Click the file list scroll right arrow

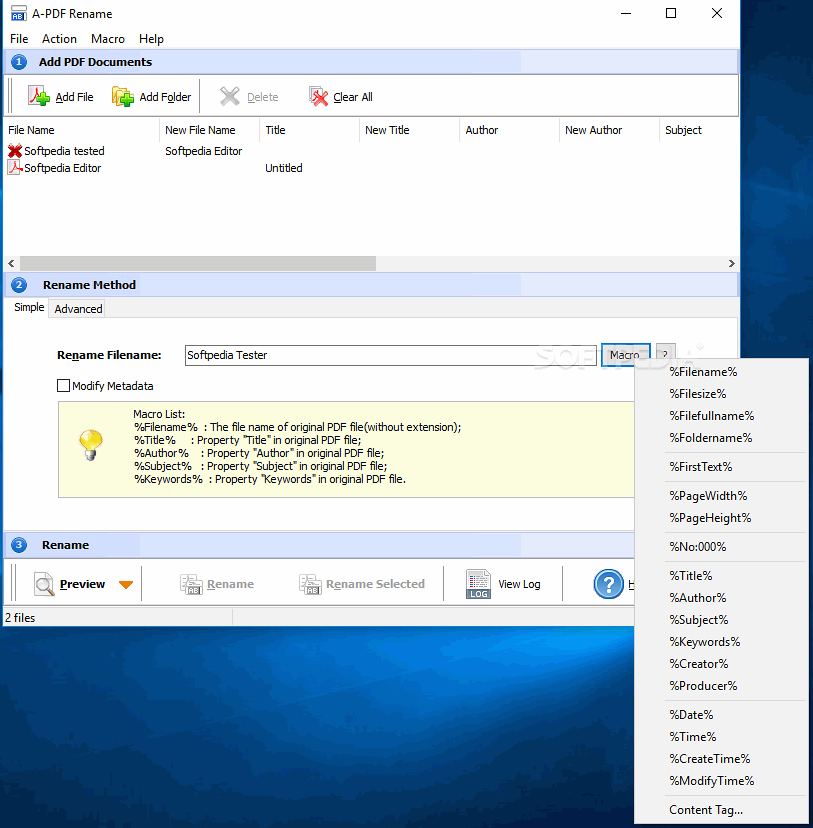tap(732, 263)
